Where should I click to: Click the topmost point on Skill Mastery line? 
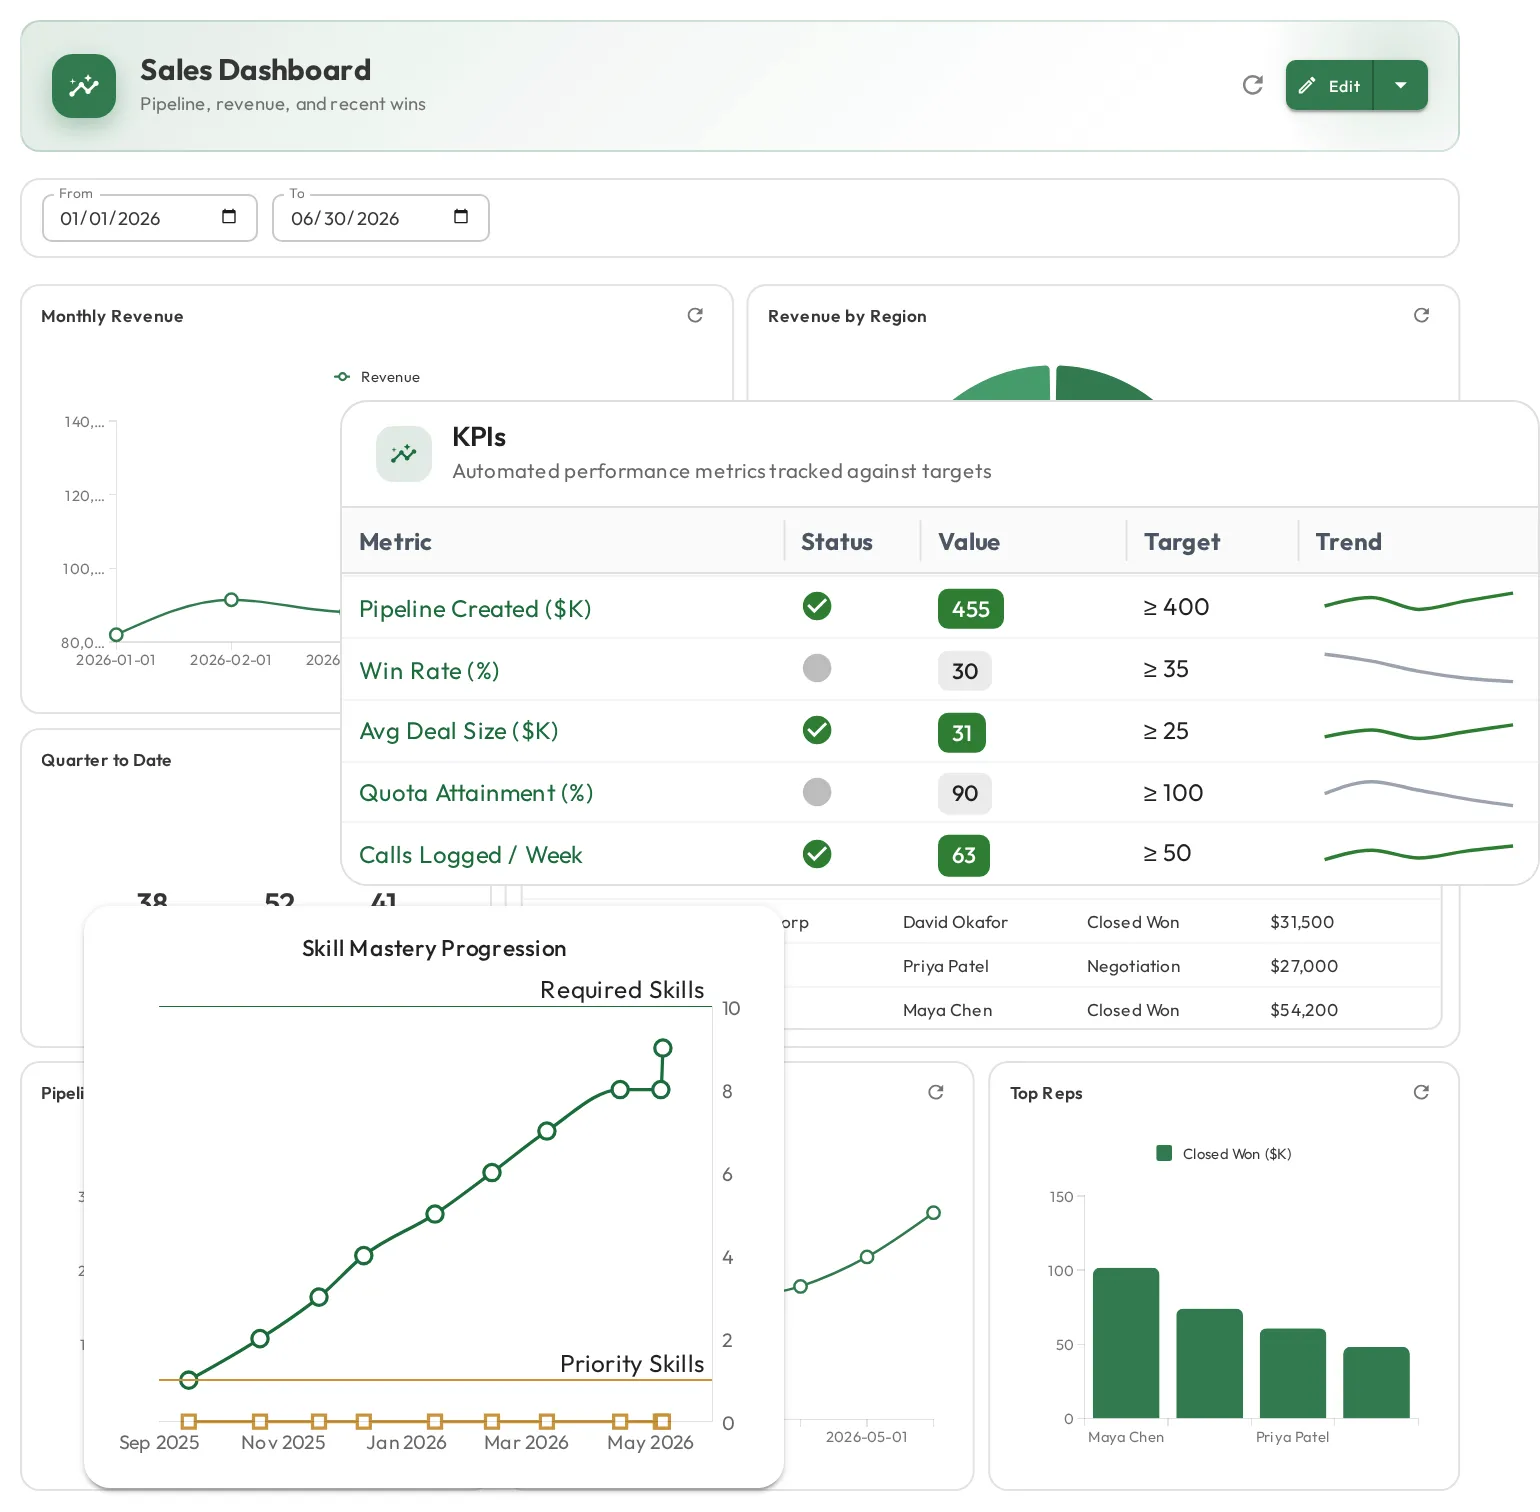click(663, 1048)
